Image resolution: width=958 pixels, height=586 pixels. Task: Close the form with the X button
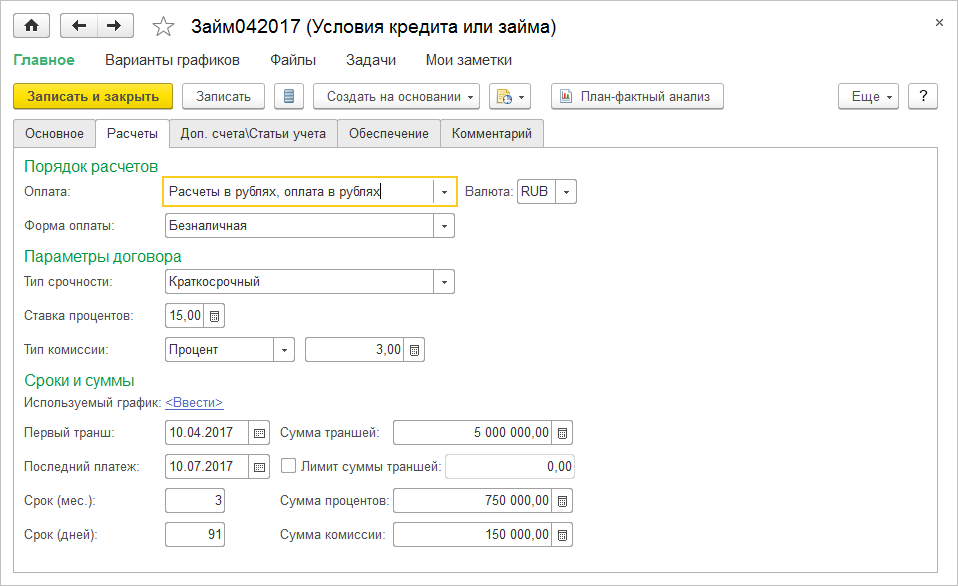click(939, 23)
